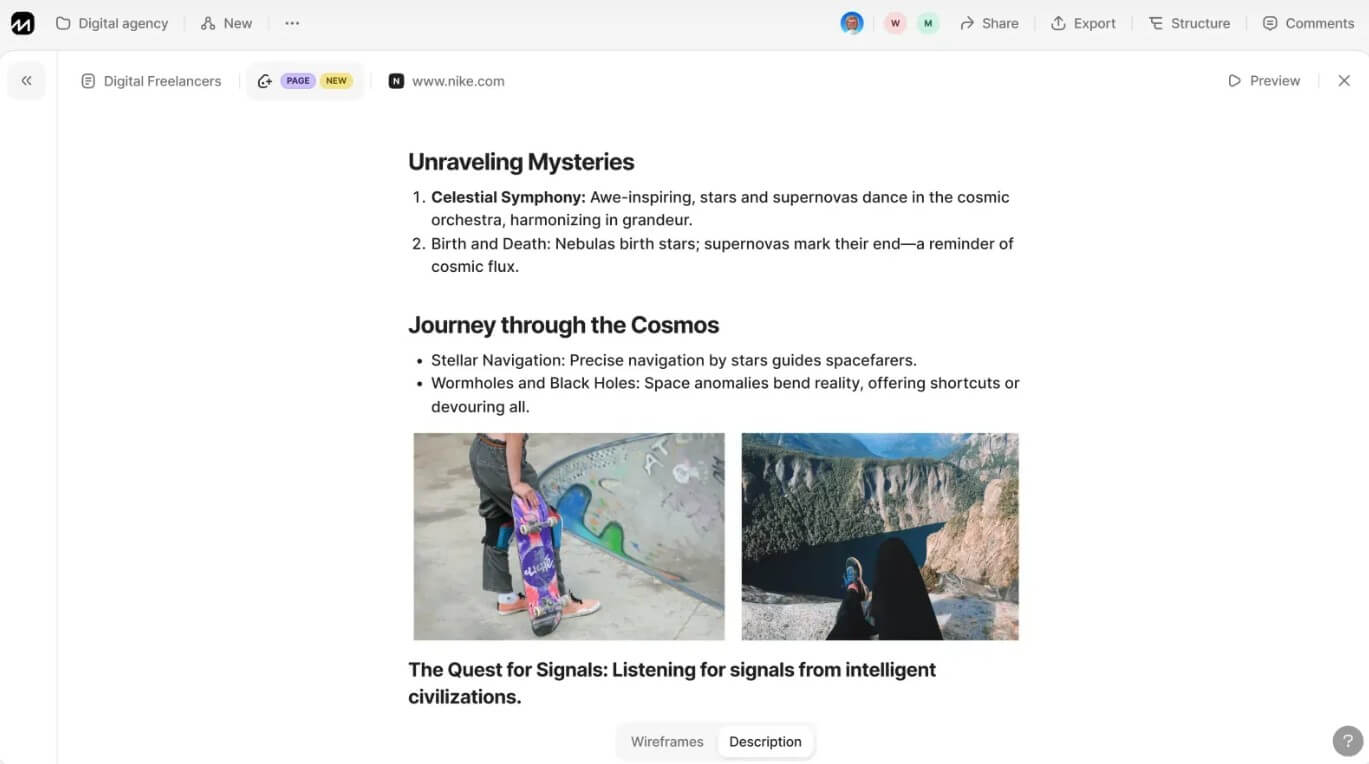This screenshot has height=764, width=1369.
Task: Click the Unraveling Mysteries heading
Action: [521, 162]
